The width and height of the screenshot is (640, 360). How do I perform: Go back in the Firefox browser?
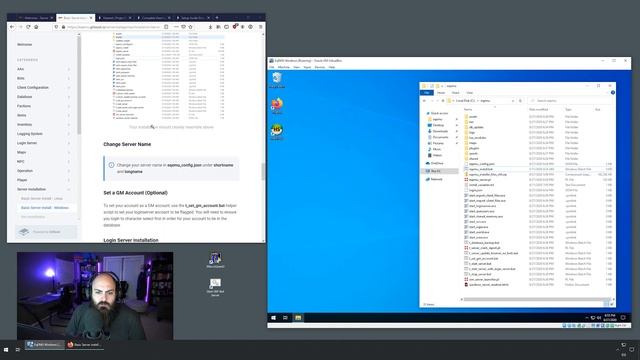[x=12, y=27]
